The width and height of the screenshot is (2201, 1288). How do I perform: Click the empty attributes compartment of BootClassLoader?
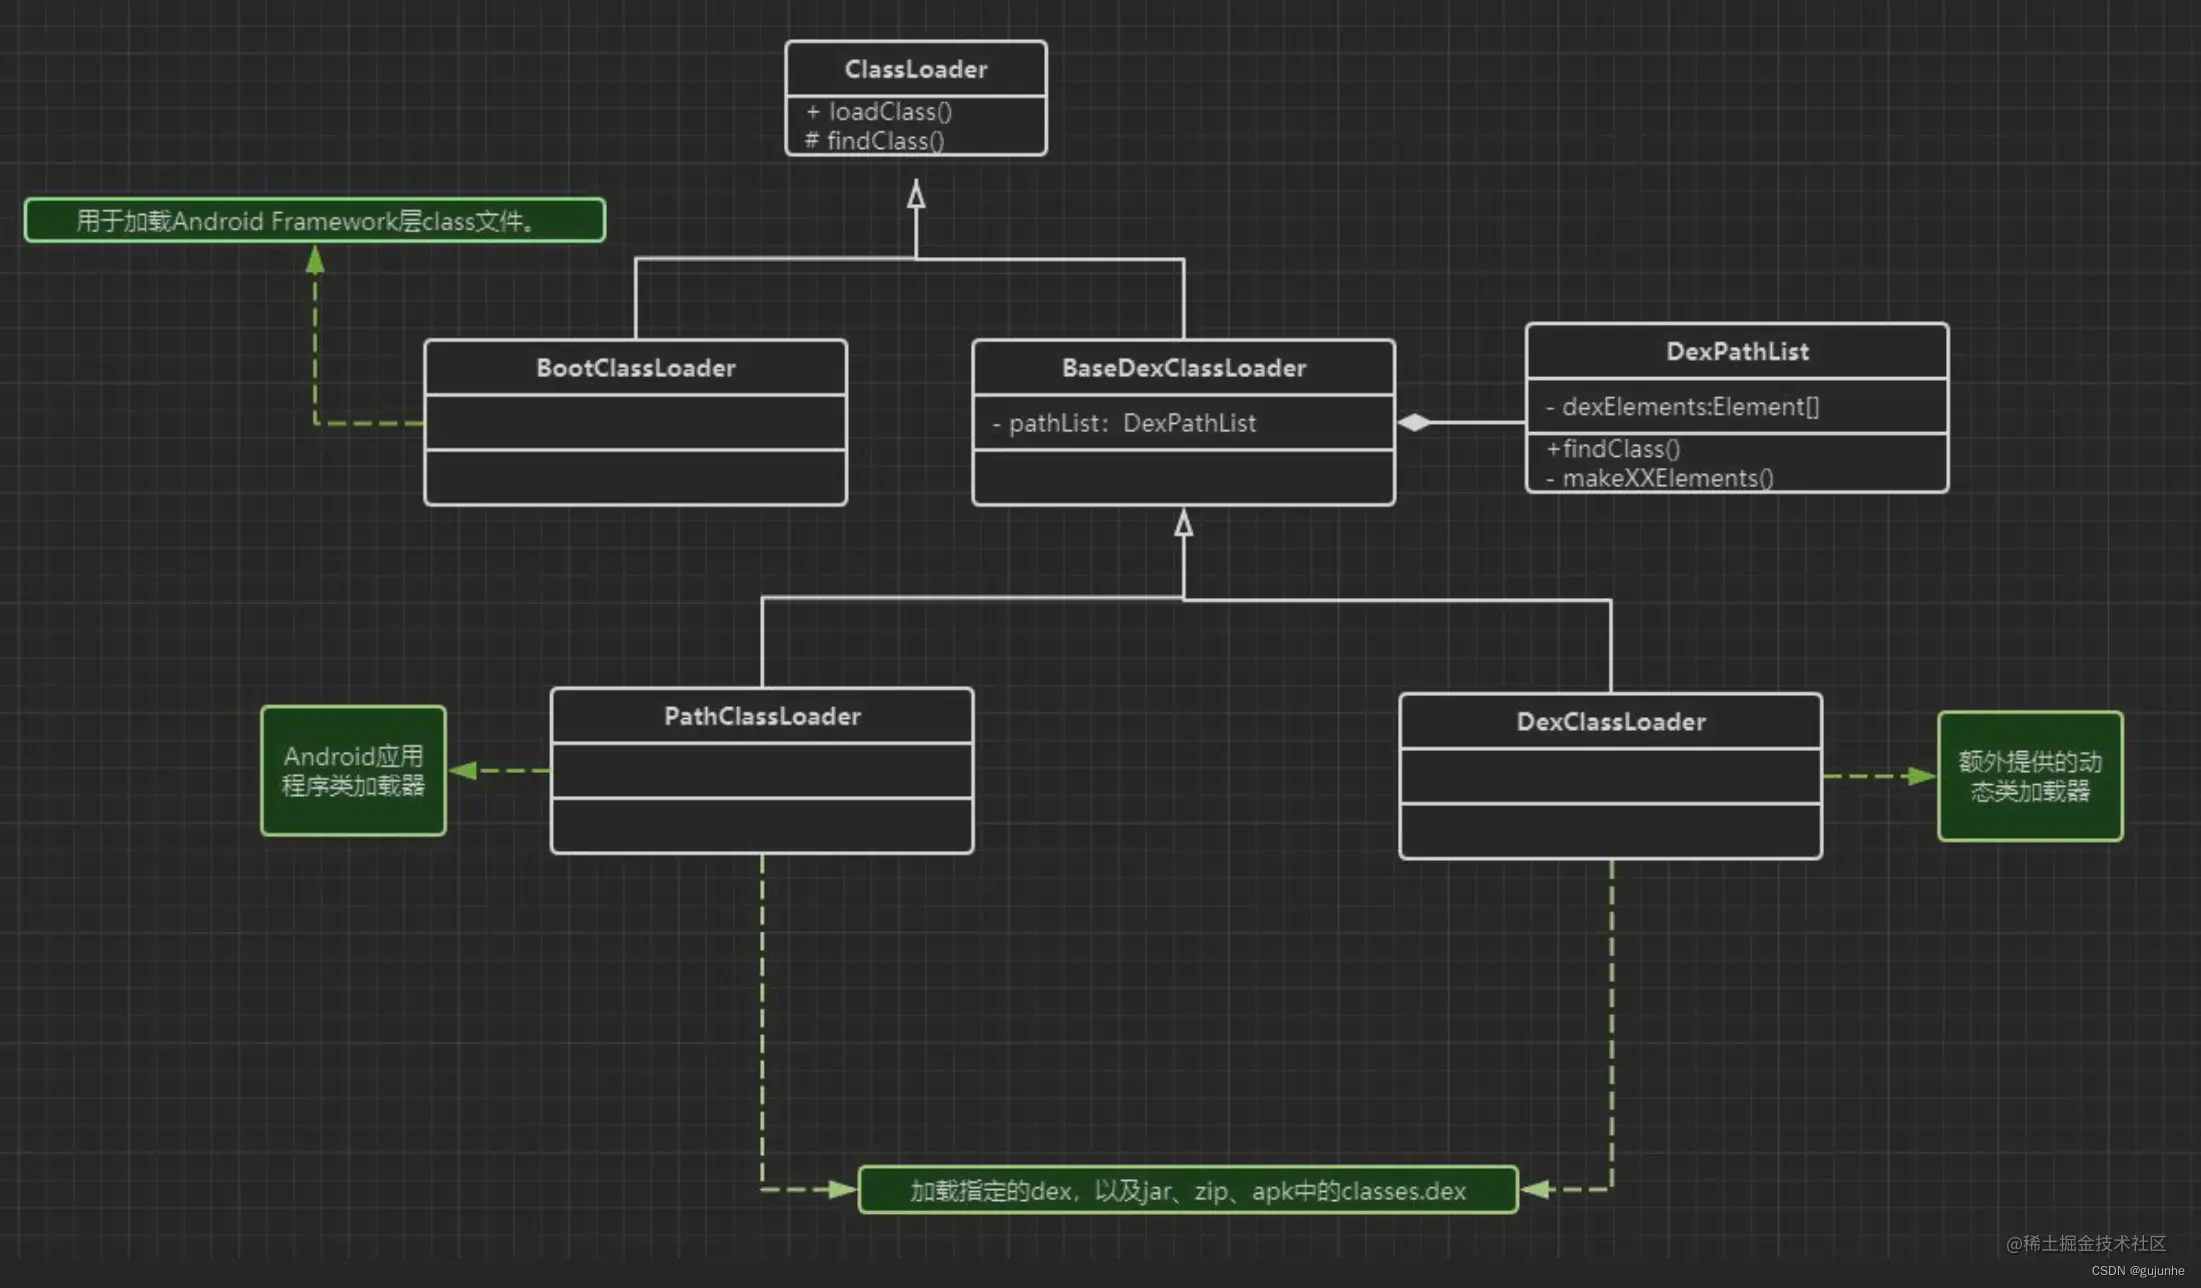pyautogui.click(x=636, y=422)
